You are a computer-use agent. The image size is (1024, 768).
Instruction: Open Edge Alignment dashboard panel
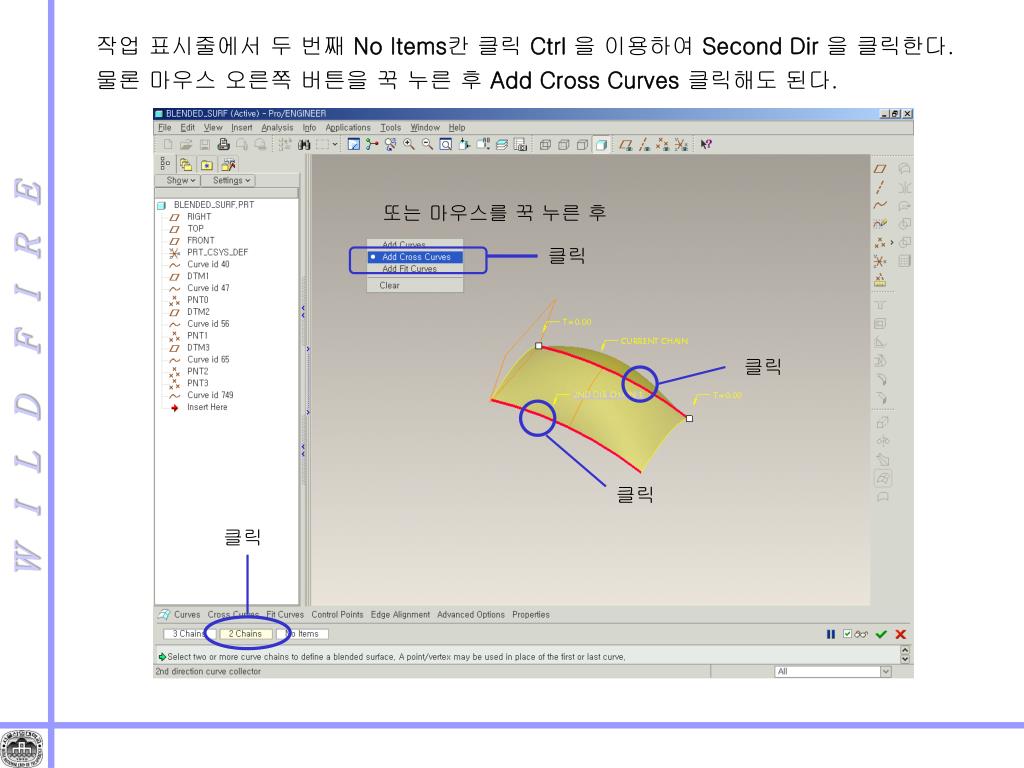point(400,615)
